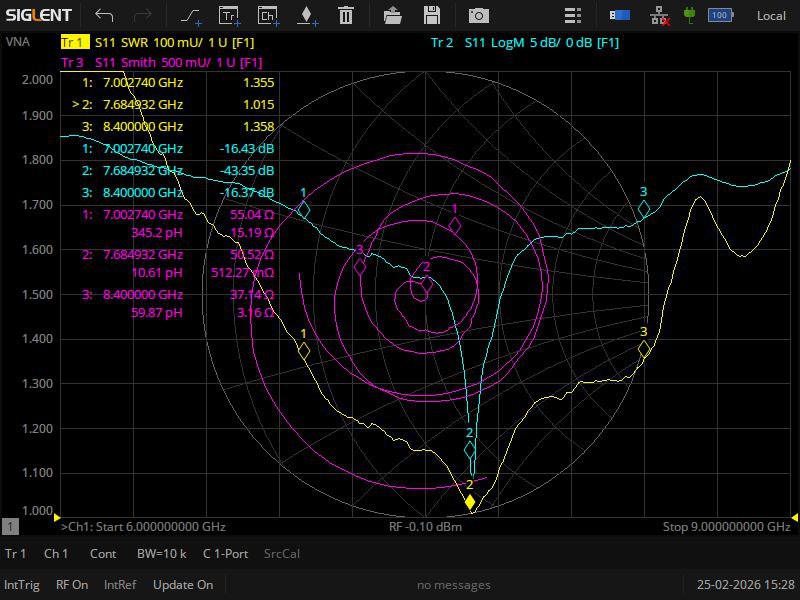Click the add line trace icon
The width and height of the screenshot is (800, 600).
pos(190,15)
